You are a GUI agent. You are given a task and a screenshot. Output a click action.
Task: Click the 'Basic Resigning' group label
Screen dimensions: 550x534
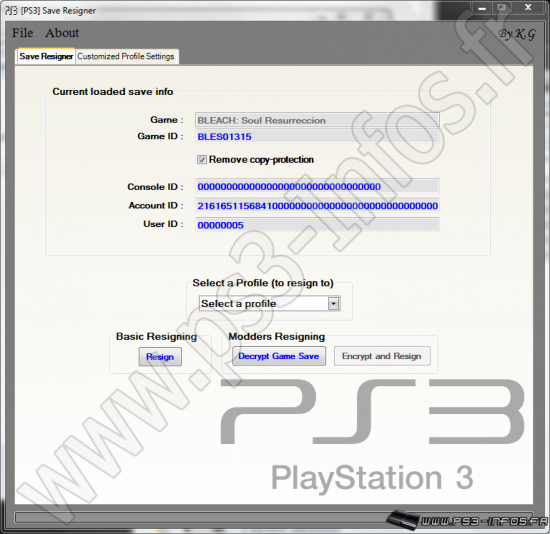(156, 336)
